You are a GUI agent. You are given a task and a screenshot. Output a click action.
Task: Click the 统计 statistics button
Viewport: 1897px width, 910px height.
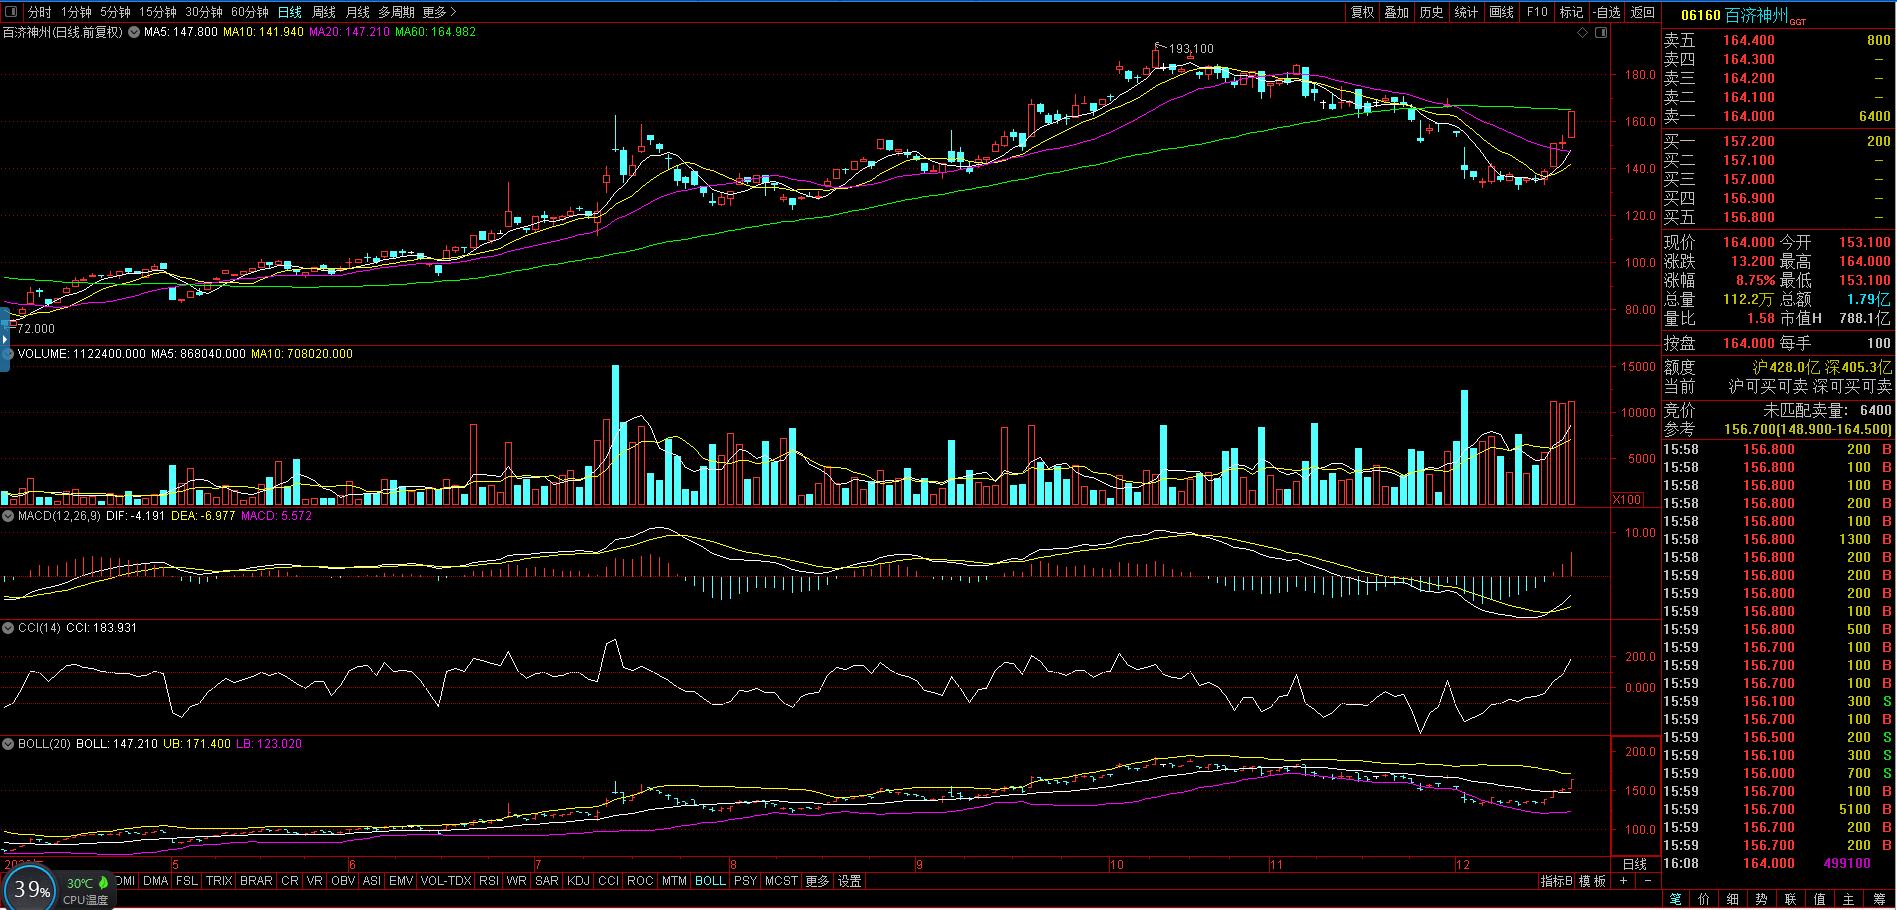click(1466, 12)
